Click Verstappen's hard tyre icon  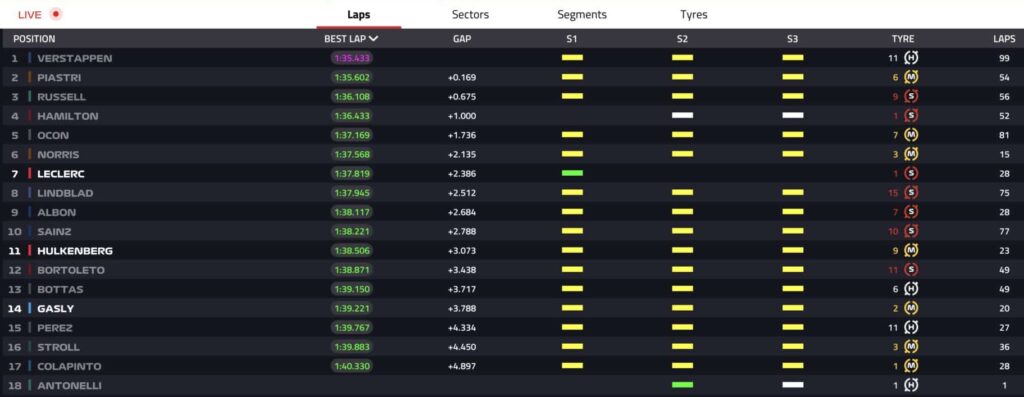[911, 58]
